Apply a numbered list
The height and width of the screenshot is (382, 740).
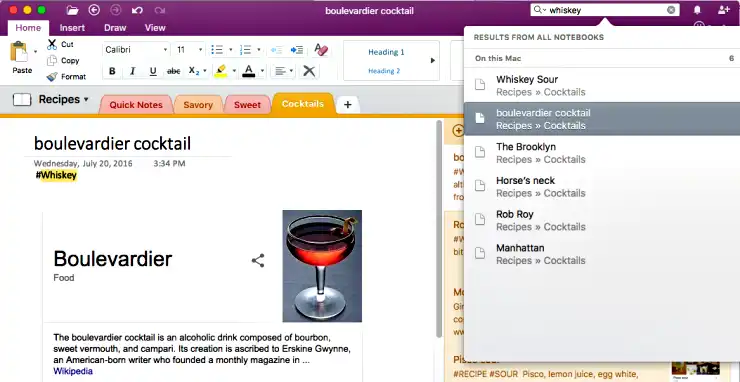245,50
